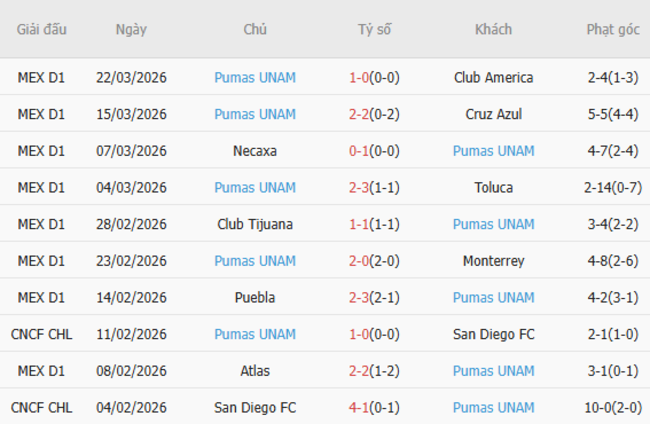The width and height of the screenshot is (650, 424).
Task: Open Atlas team entry
Action: pyautogui.click(x=254, y=371)
